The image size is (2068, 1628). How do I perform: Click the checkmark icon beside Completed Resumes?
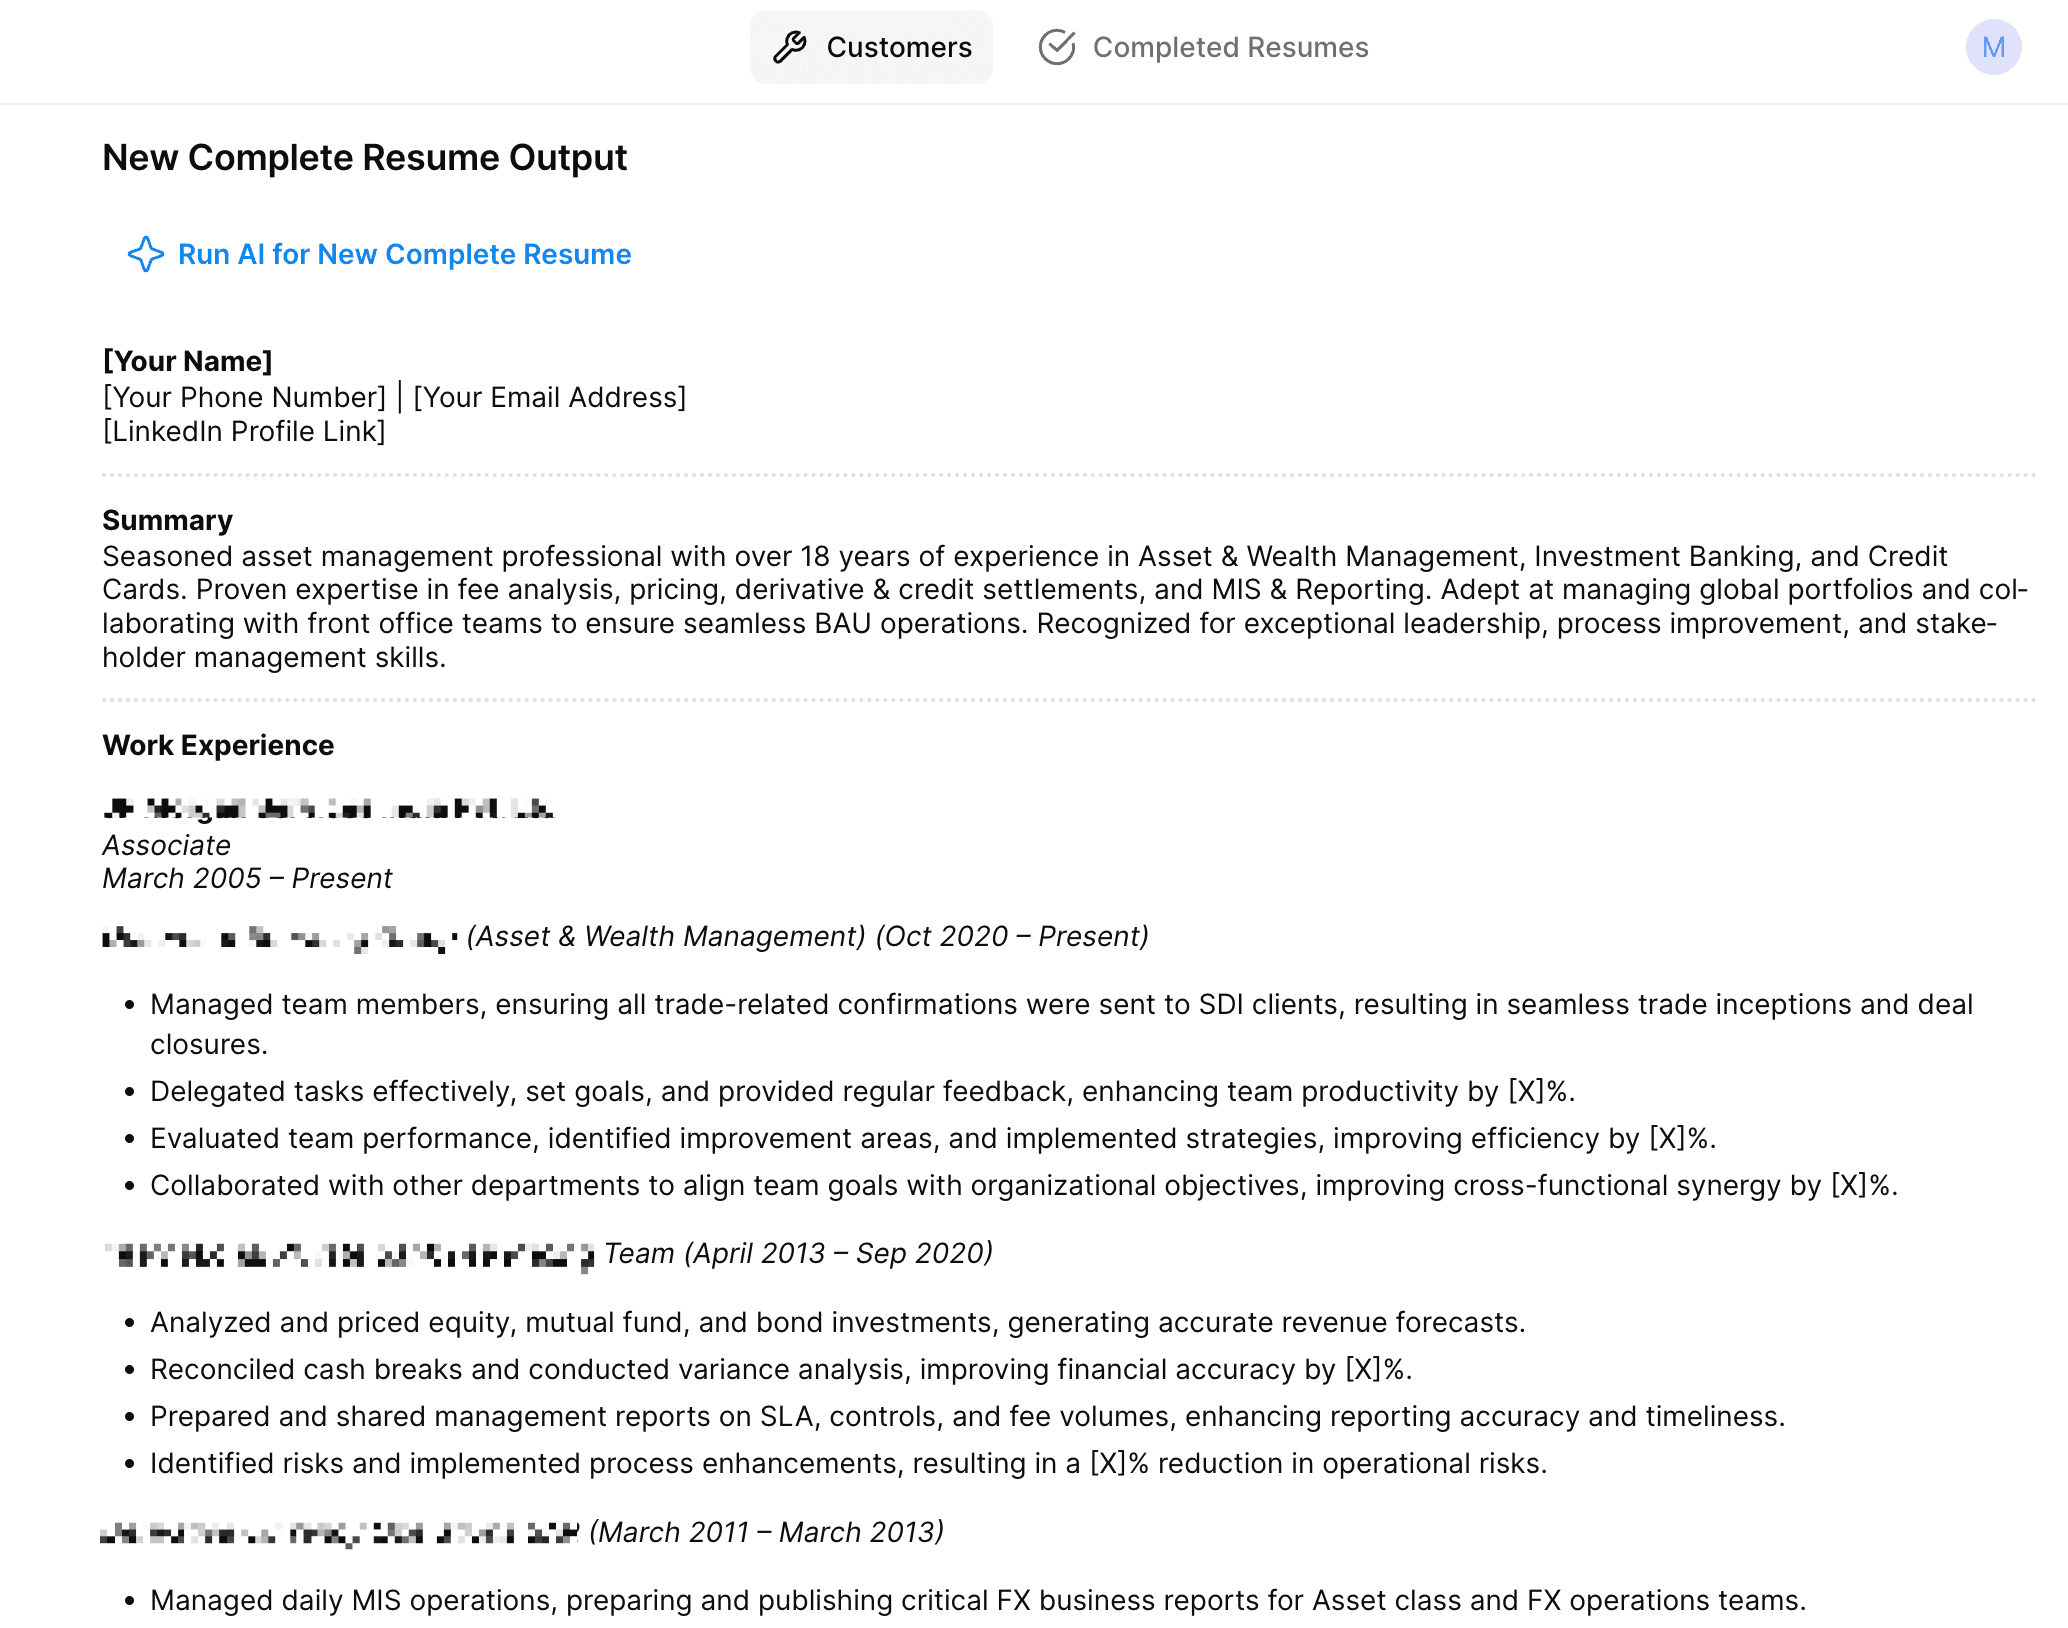coord(1057,46)
